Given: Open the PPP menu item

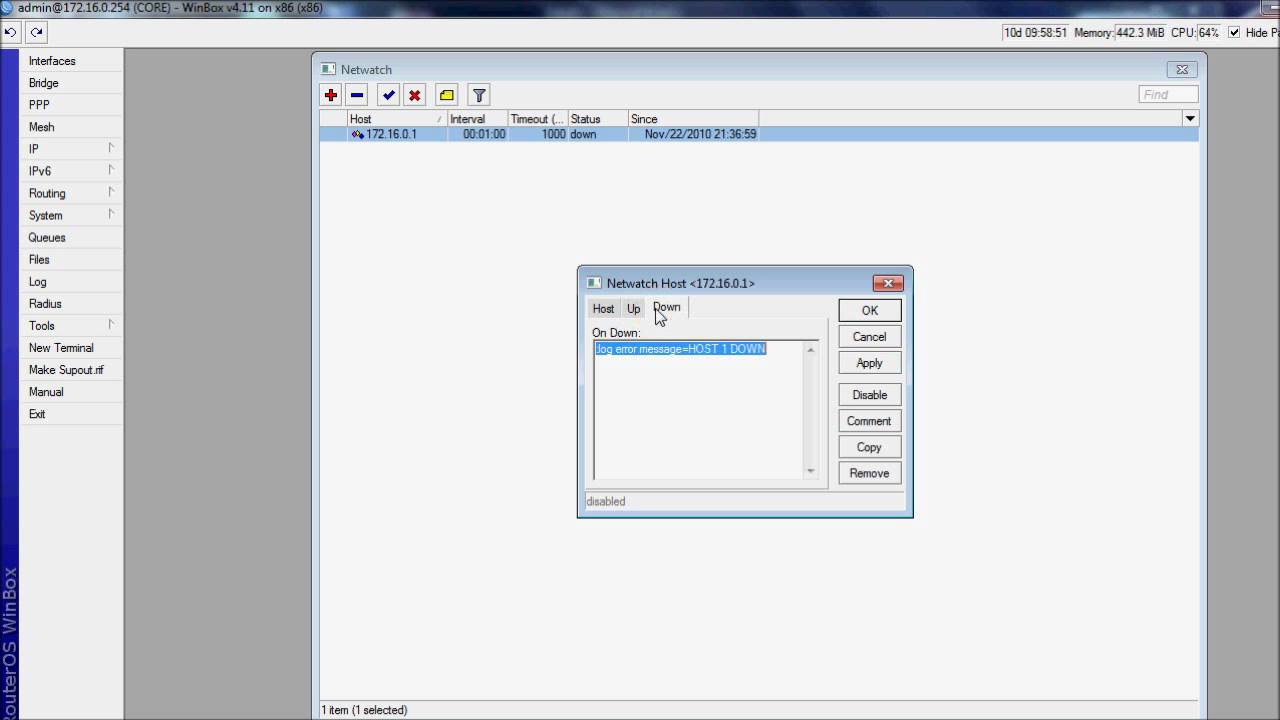Looking at the screenshot, I should 72,105.
